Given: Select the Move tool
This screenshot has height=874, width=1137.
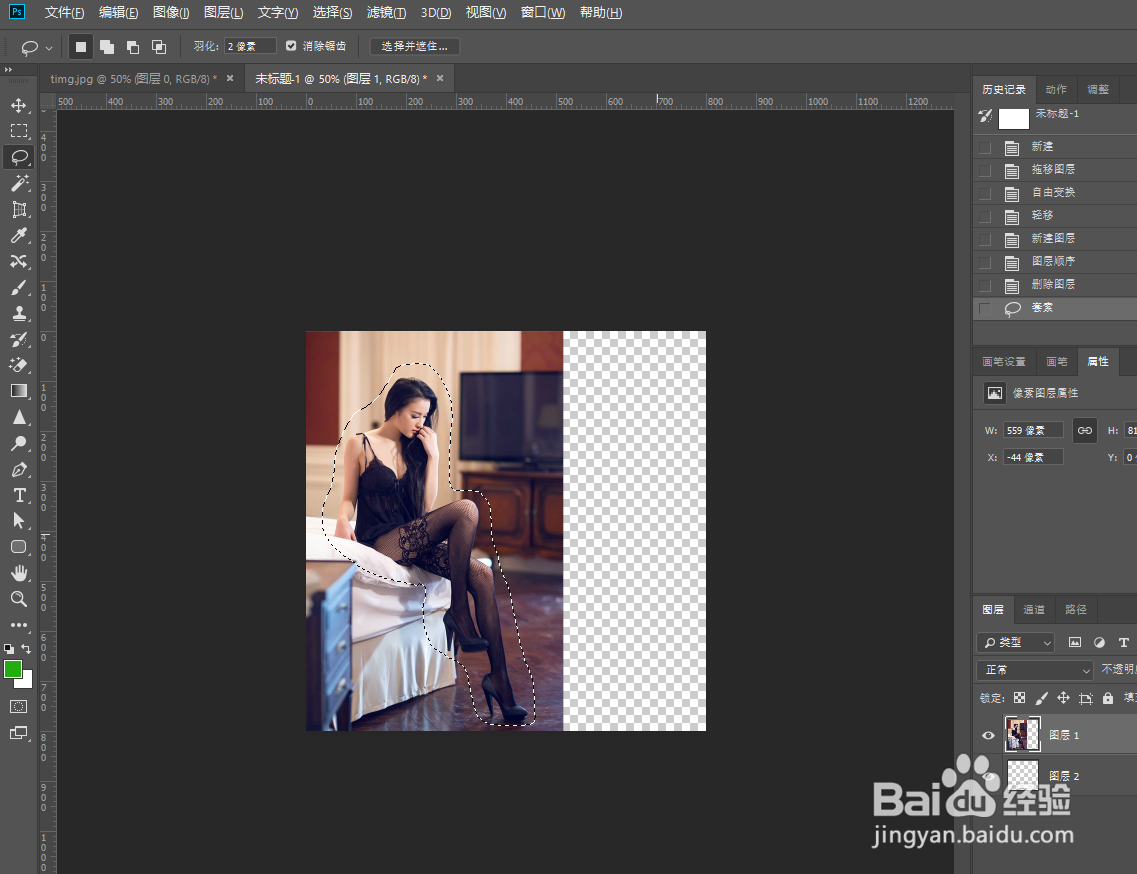Looking at the screenshot, I should (19, 105).
